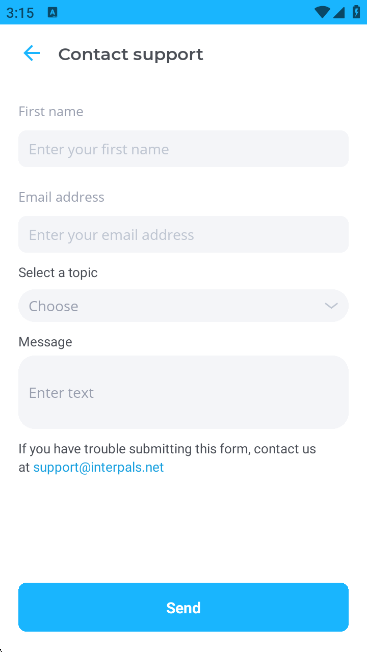Tap the First name label
This screenshot has width=367, height=652.
(x=51, y=111)
